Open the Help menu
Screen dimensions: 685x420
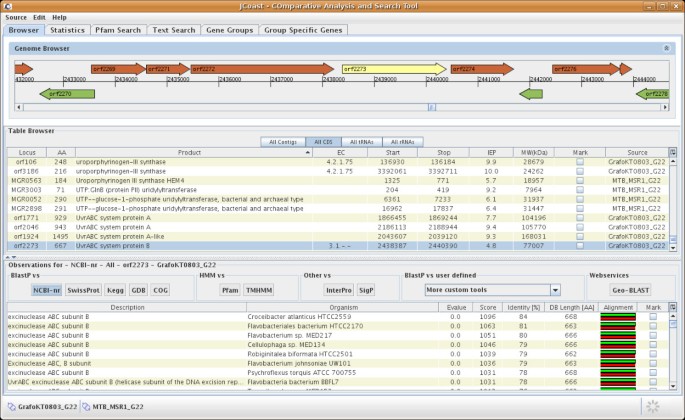point(59,17)
